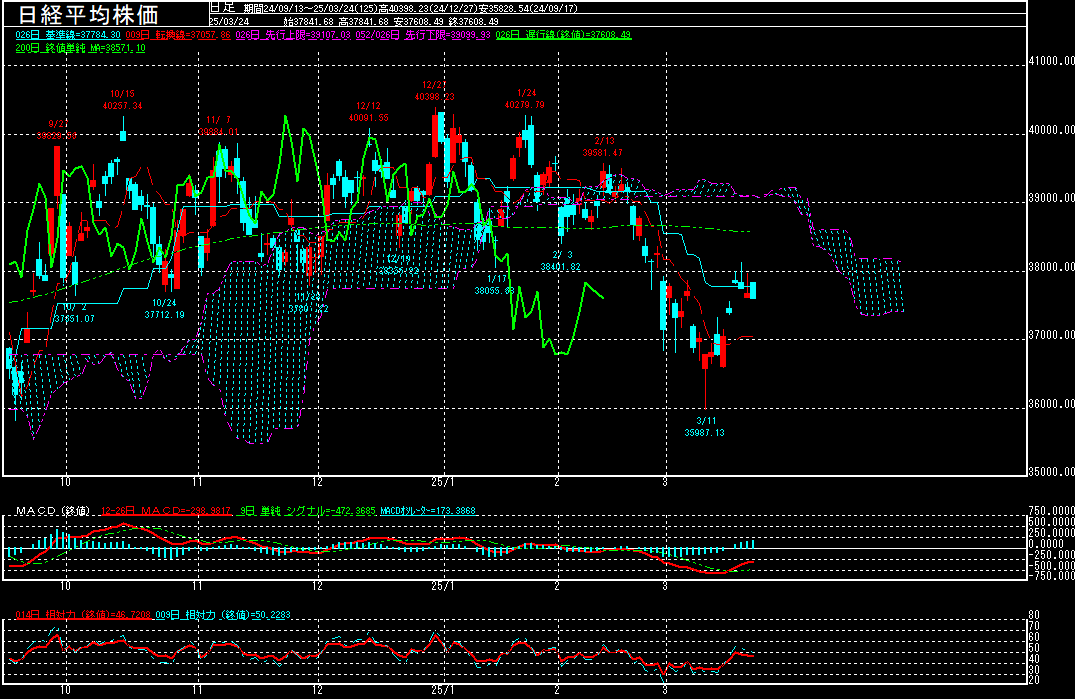The image size is (1076, 699).
Task: Click the 41000.00 price axis label
Action: (x=1052, y=61)
